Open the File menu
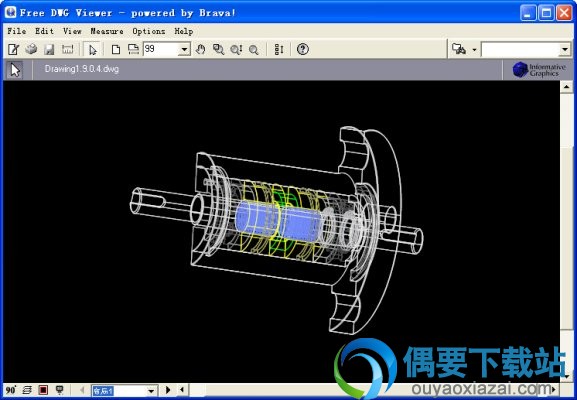Image resolution: width=577 pixels, height=400 pixels. (x=17, y=31)
